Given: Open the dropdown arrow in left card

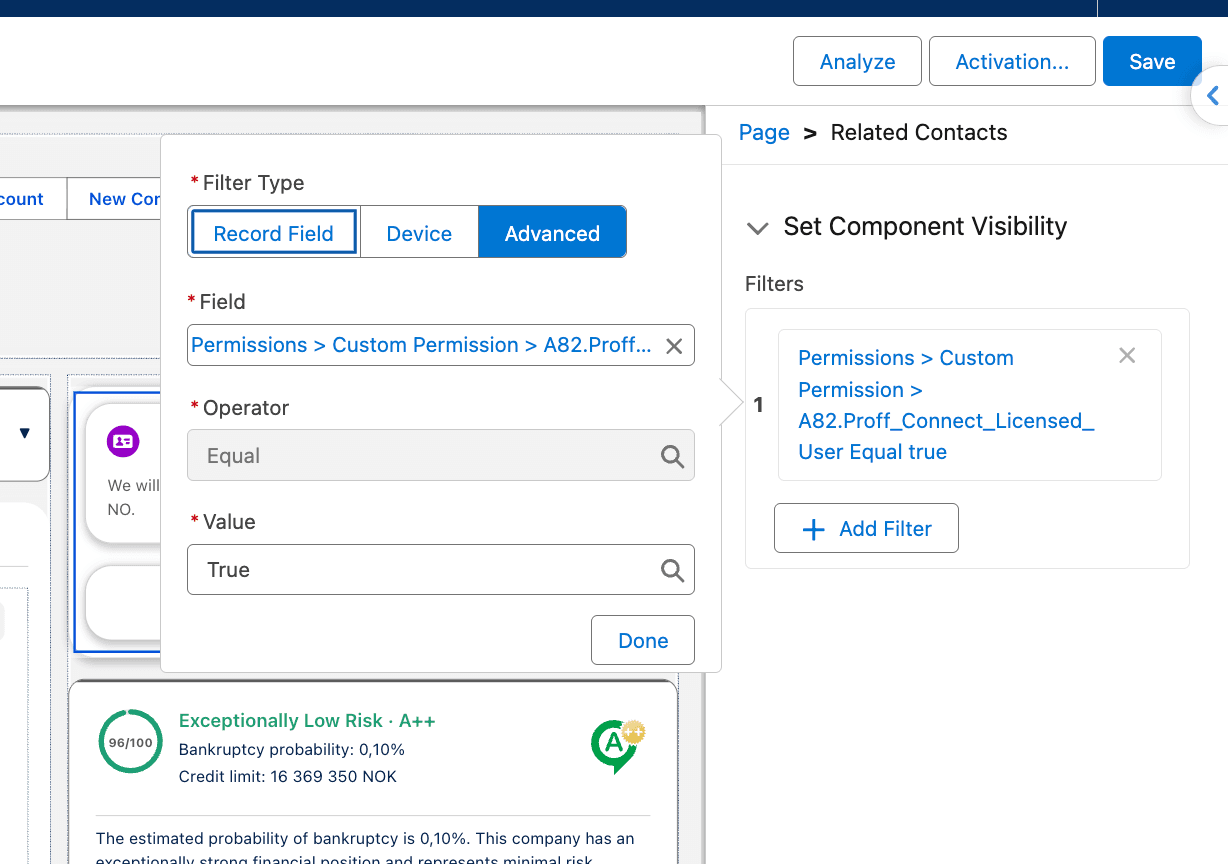Looking at the screenshot, I should coord(25,433).
